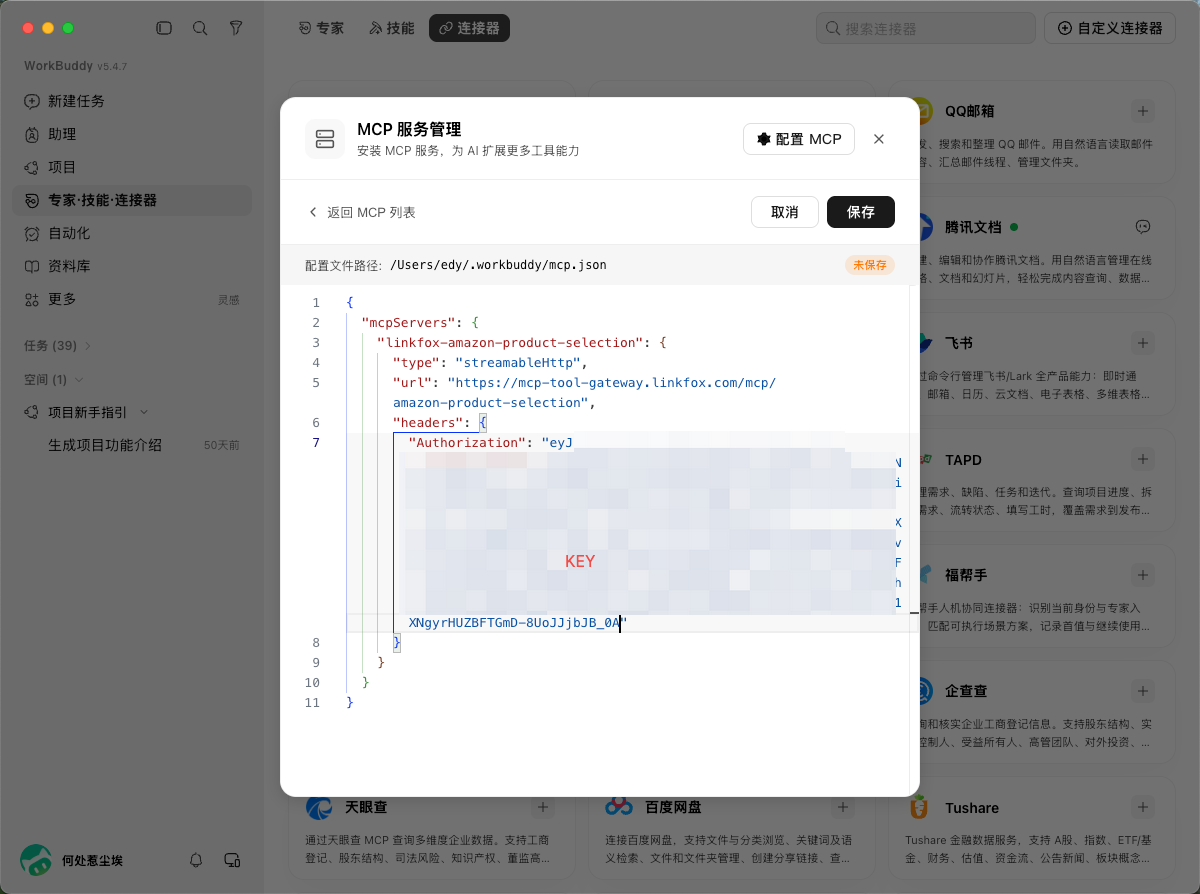Viewport: 1200px width, 894px height.
Task: Add the Tushare connector with plus
Action: [x=1143, y=807]
